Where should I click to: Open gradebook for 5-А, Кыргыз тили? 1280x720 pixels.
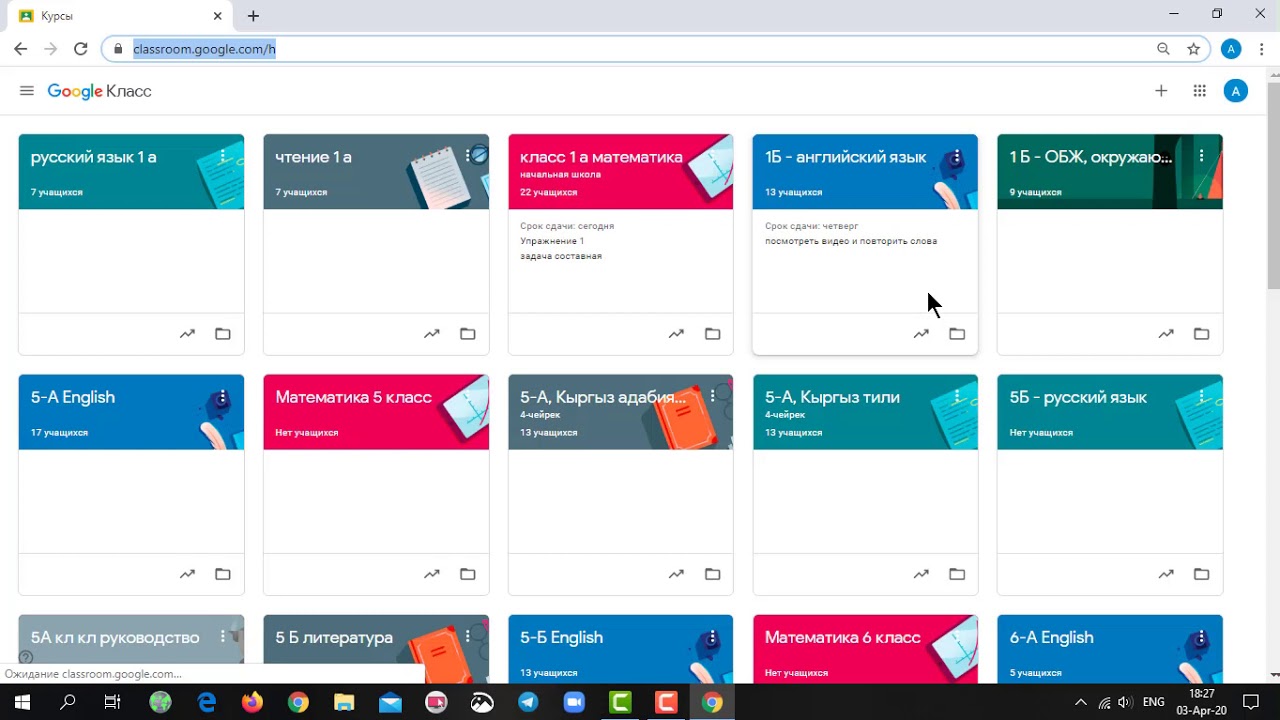coord(921,574)
